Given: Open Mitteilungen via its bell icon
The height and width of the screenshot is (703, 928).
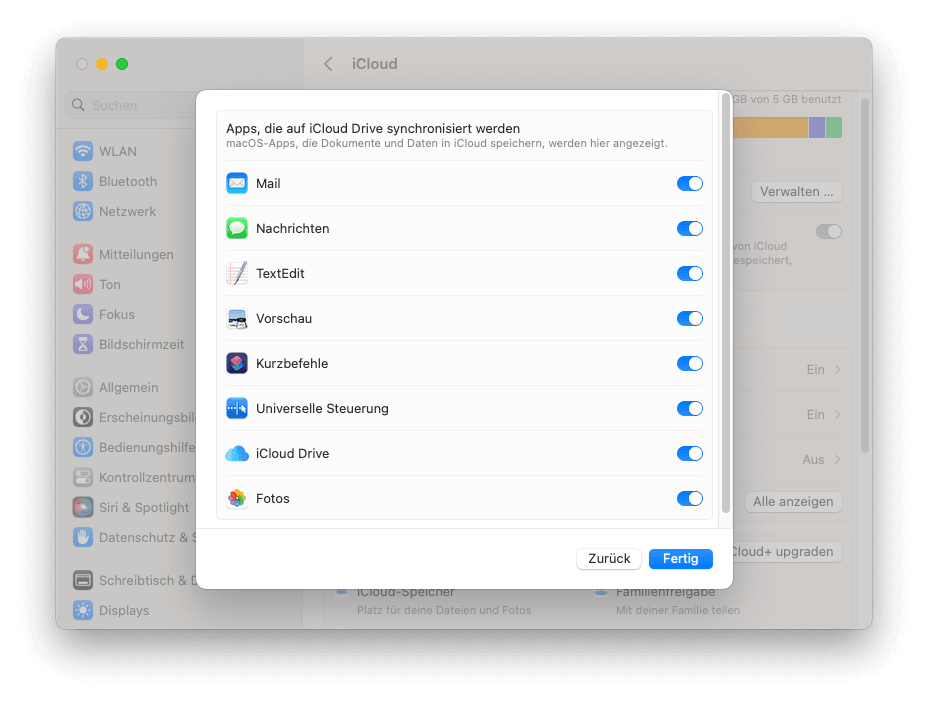Looking at the screenshot, I should 83,254.
